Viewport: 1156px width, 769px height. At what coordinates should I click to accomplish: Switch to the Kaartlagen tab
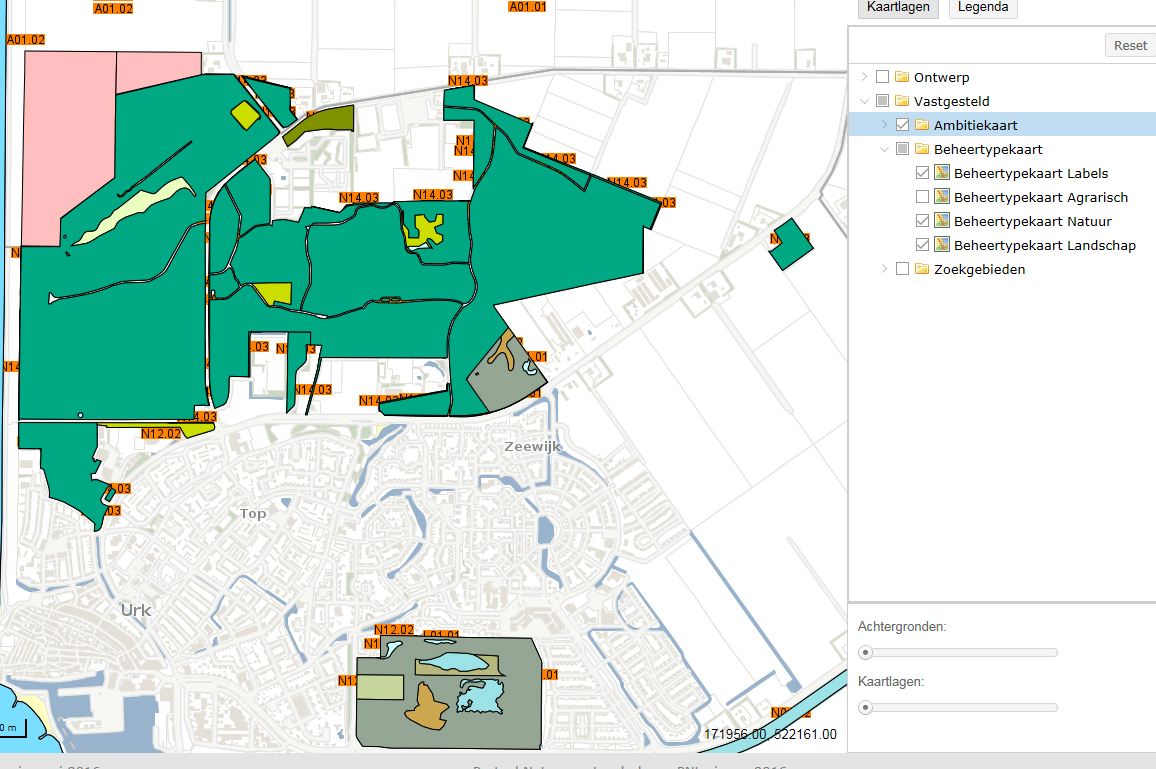pyautogui.click(x=899, y=7)
